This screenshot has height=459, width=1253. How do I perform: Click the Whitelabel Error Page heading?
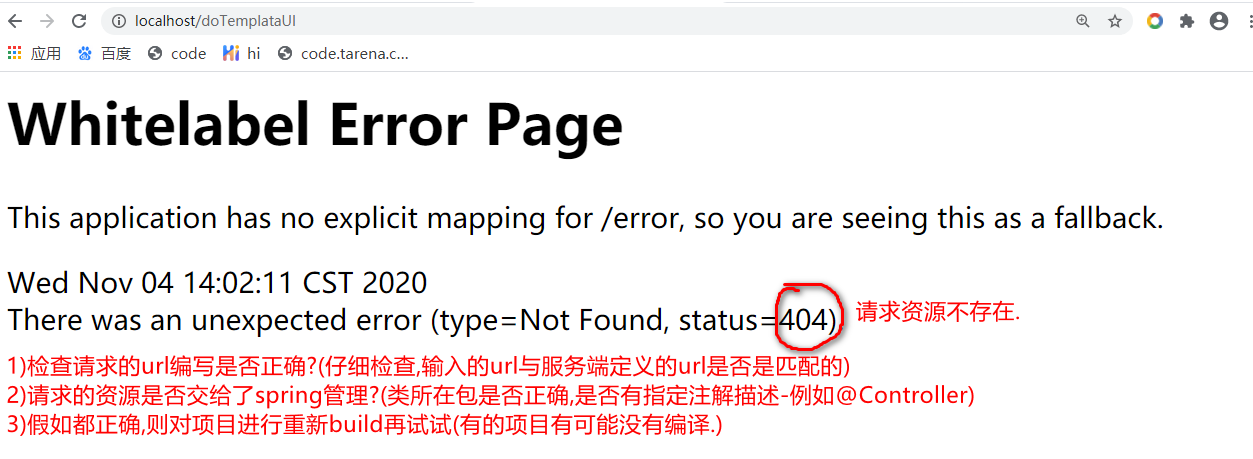tap(315, 126)
